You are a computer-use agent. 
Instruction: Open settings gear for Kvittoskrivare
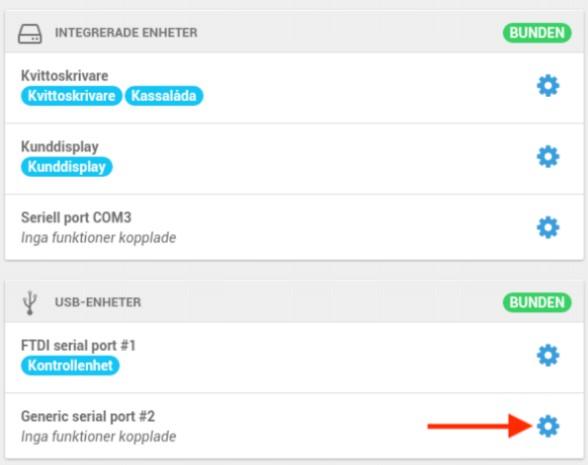pos(548,86)
